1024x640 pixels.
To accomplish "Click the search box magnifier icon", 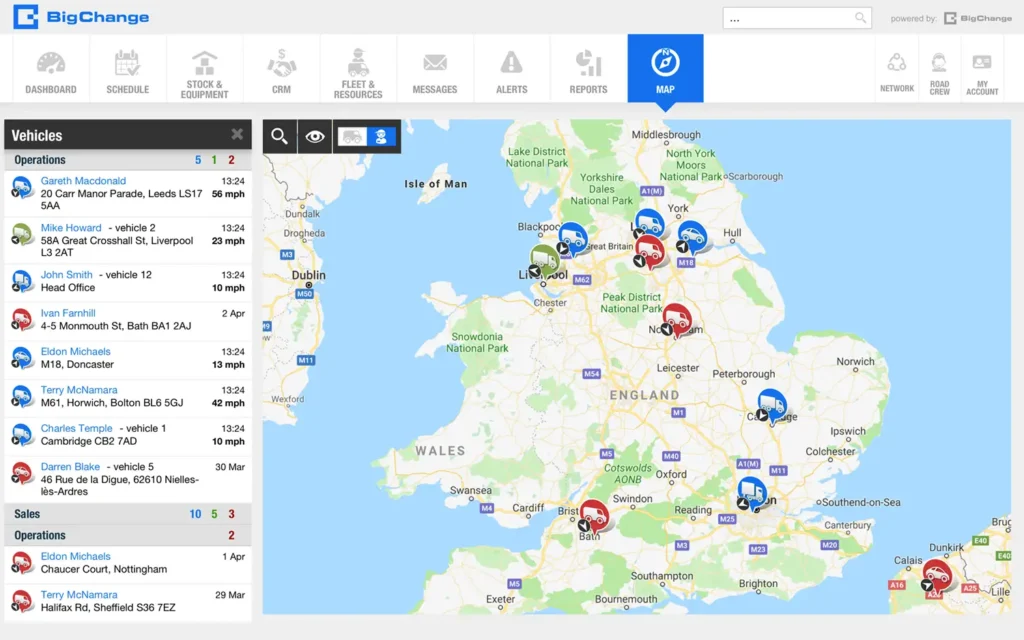I will 861,18.
